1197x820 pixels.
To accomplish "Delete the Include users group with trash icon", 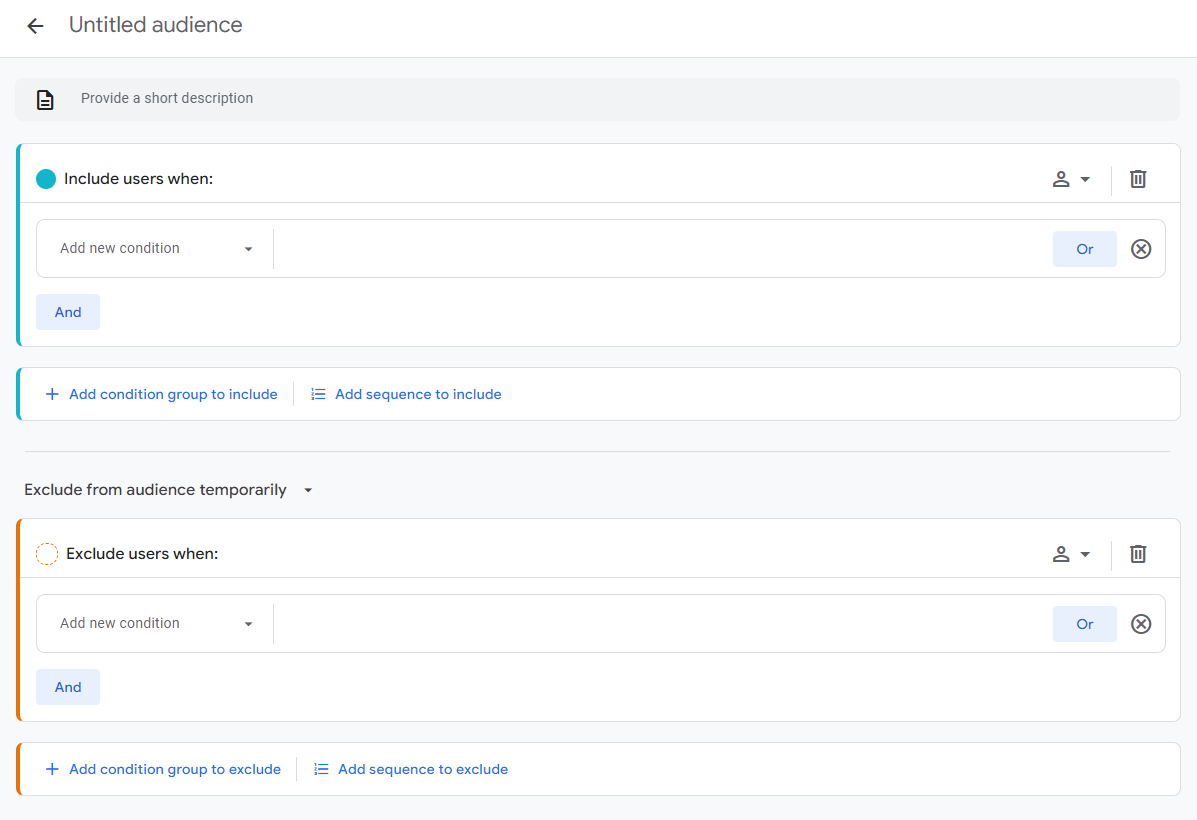I will [1137, 179].
